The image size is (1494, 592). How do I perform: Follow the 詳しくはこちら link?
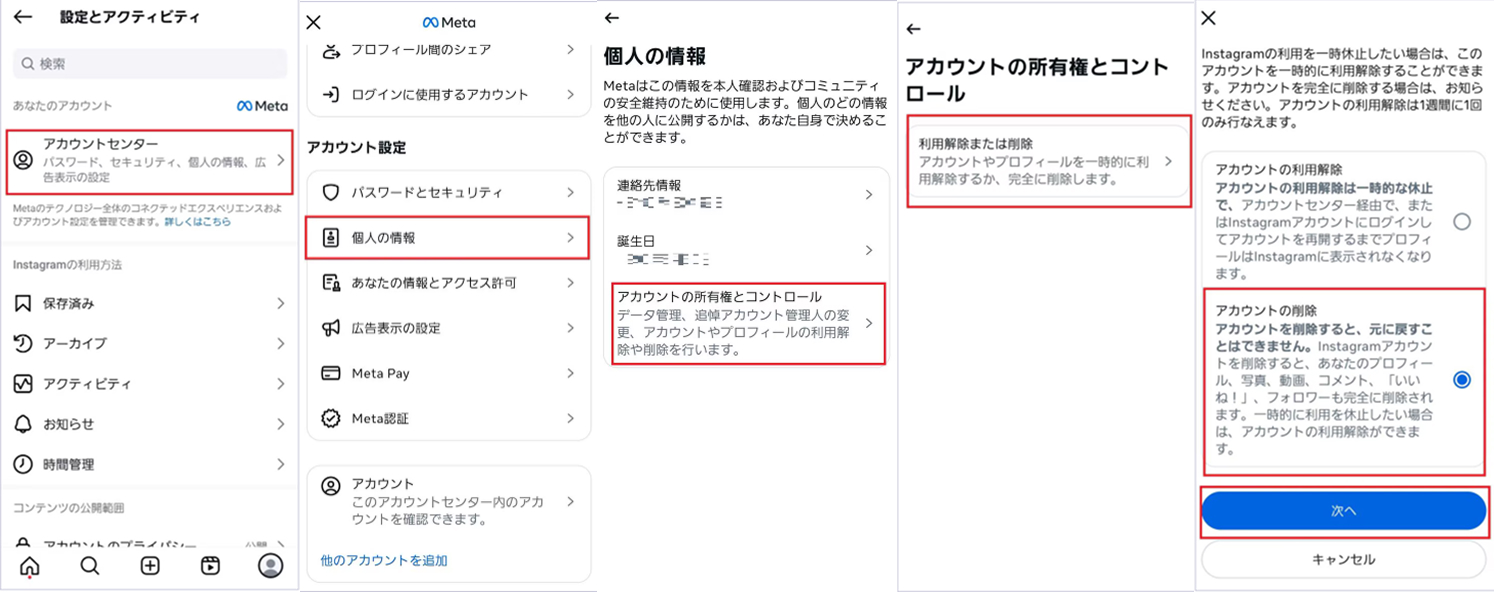tap(197, 222)
